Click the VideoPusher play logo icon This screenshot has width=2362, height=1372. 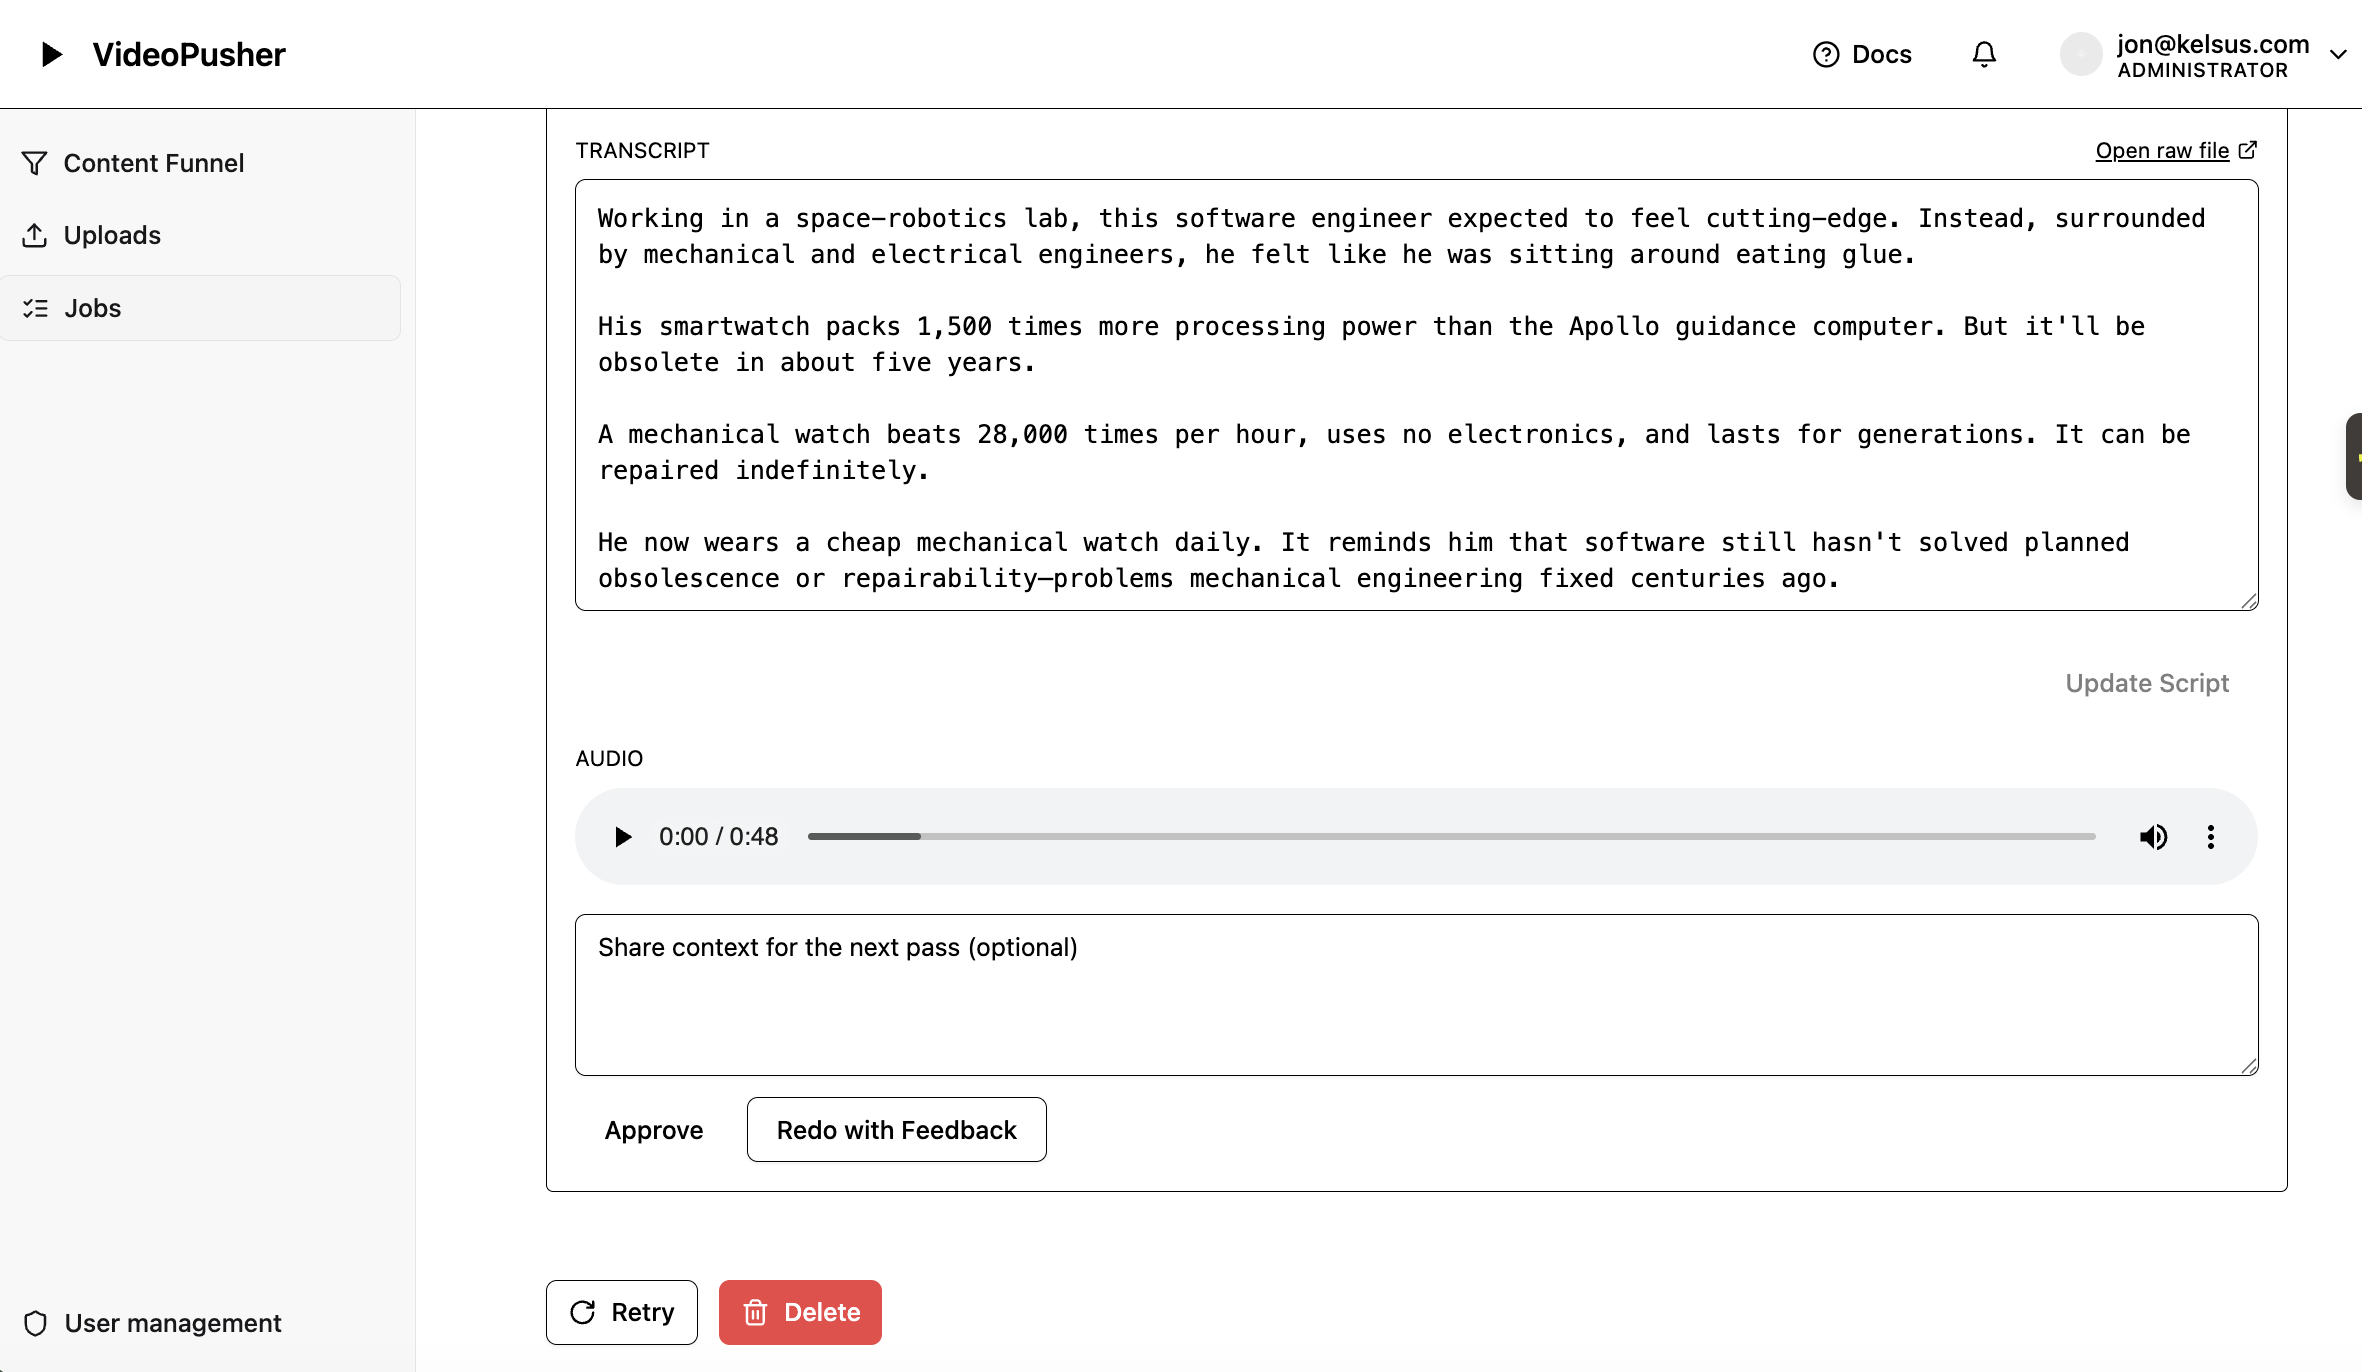pos(51,54)
